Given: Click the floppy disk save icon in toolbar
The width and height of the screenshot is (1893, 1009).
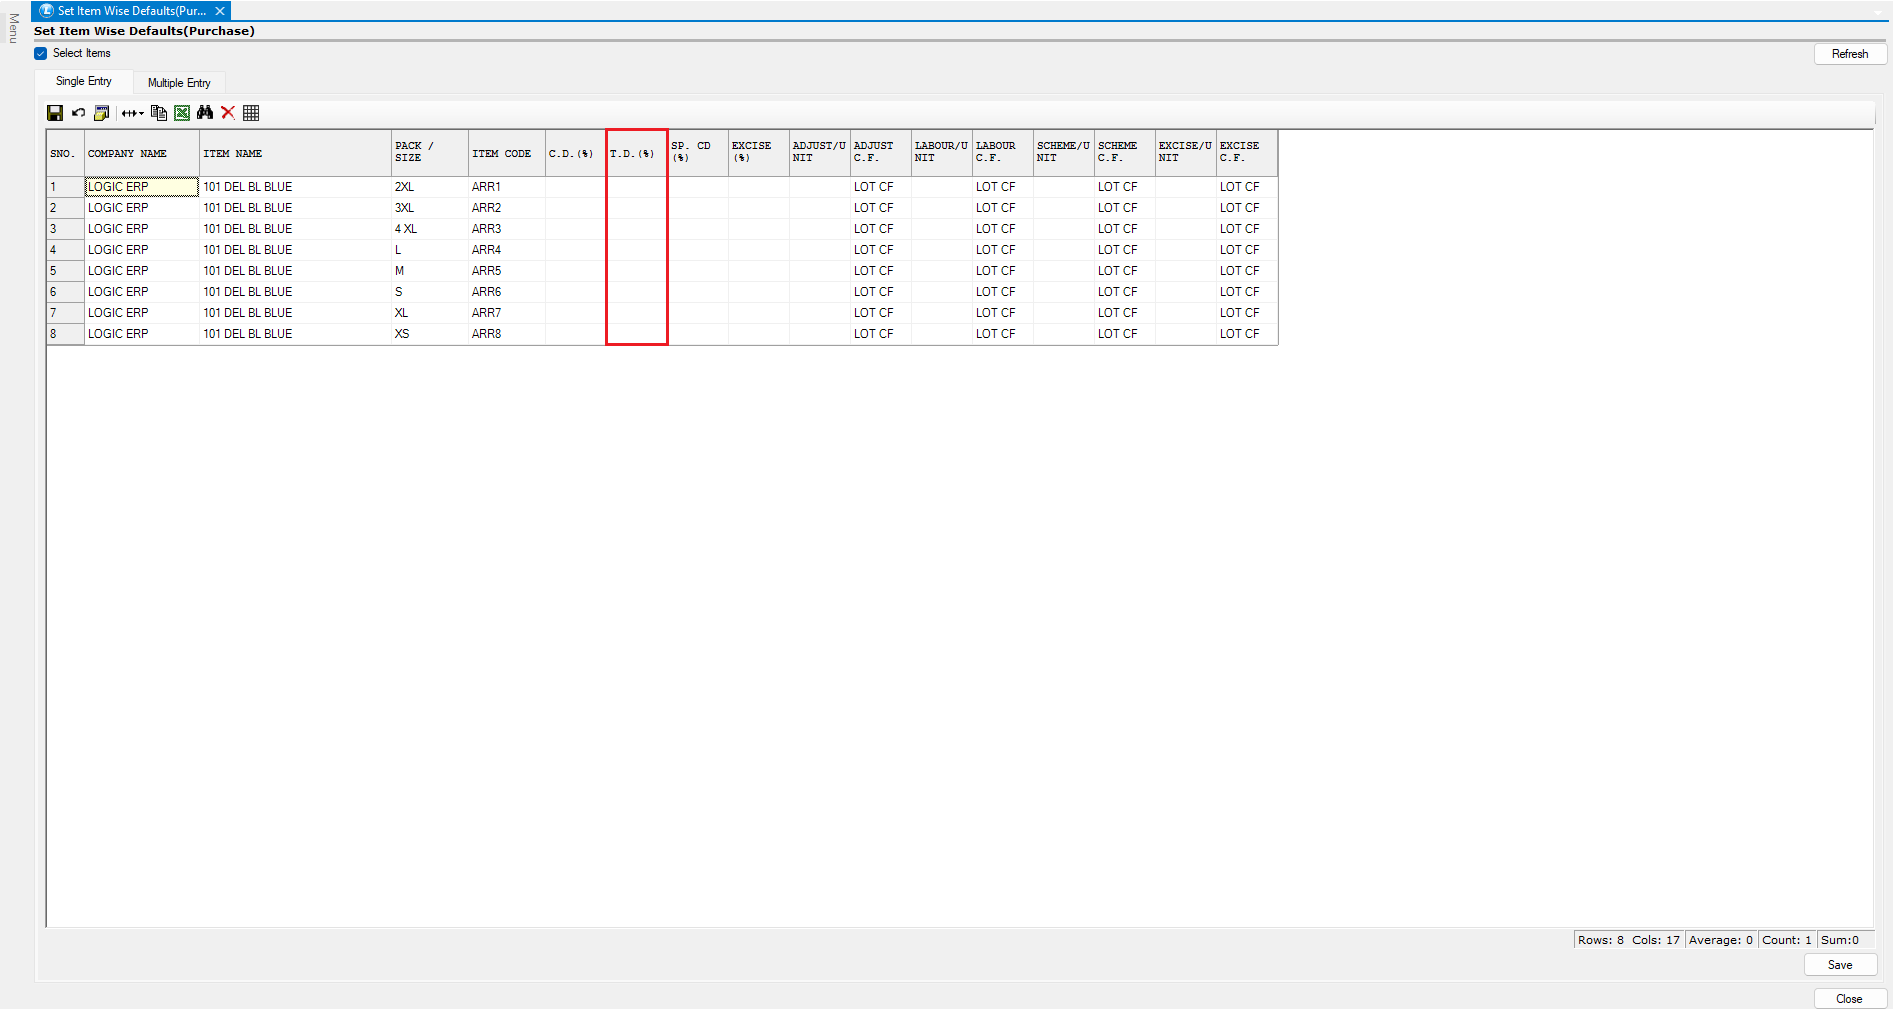Looking at the screenshot, I should point(55,113).
